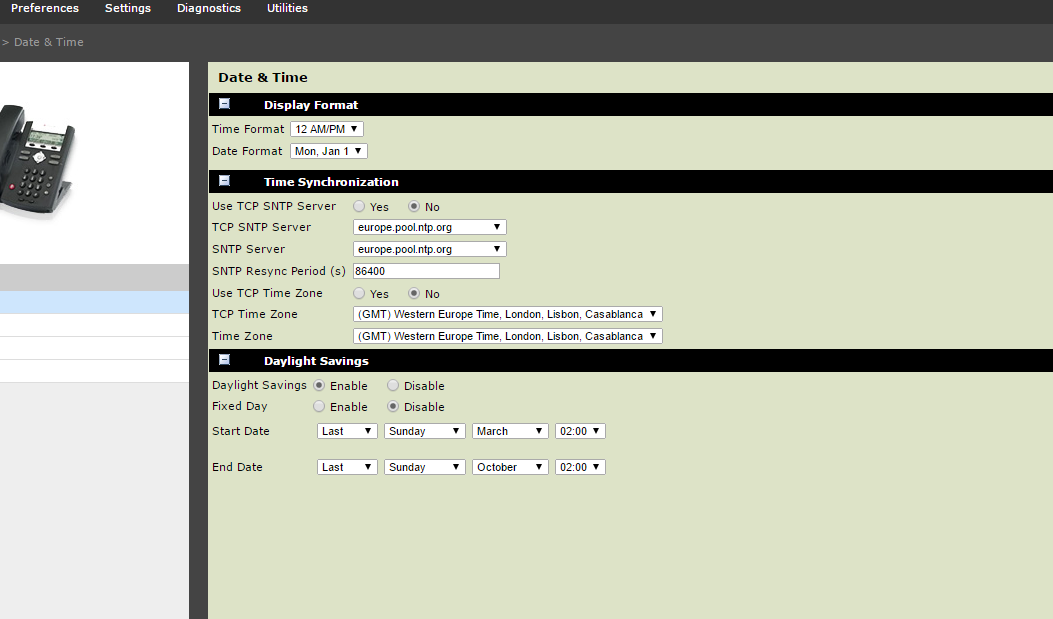Select No for Use TCP SNTP Server
1053x619 pixels.
click(x=414, y=206)
